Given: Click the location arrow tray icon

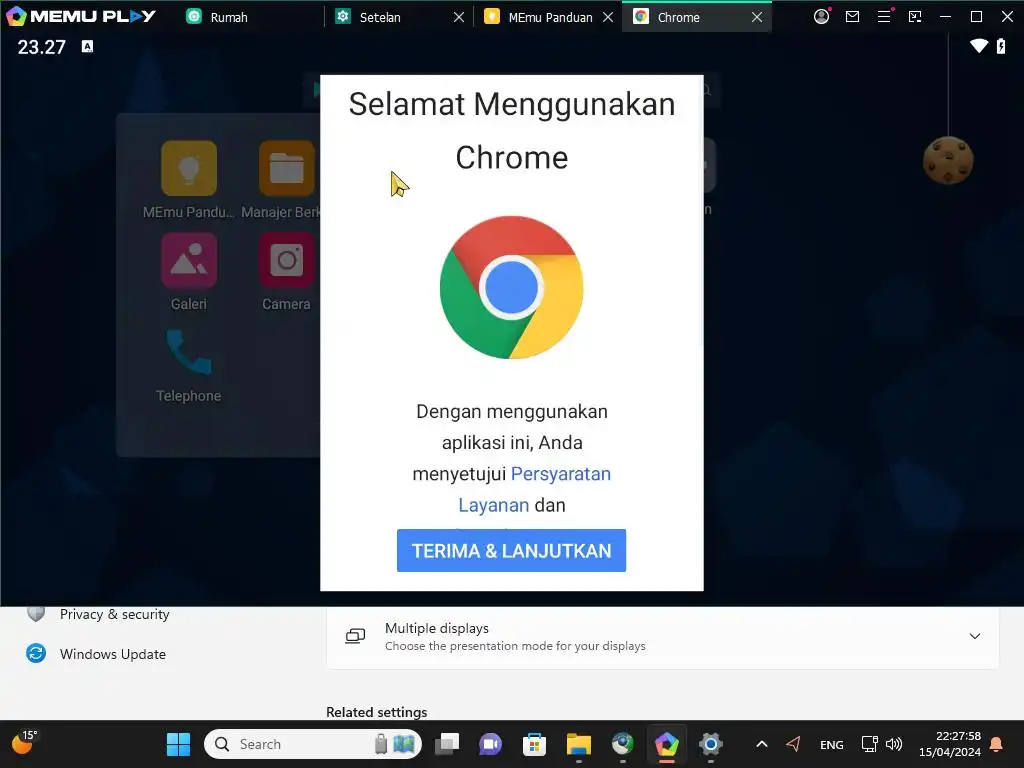Looking at the screenshot, I should [793, 744].
